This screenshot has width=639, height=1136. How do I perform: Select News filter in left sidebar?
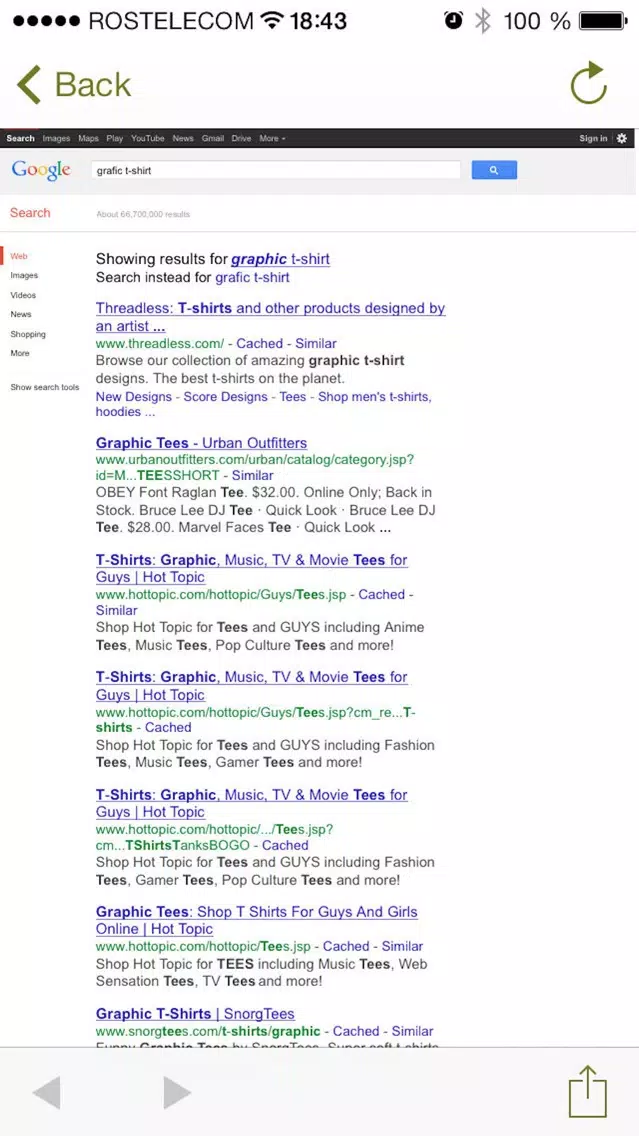[21, 314]
